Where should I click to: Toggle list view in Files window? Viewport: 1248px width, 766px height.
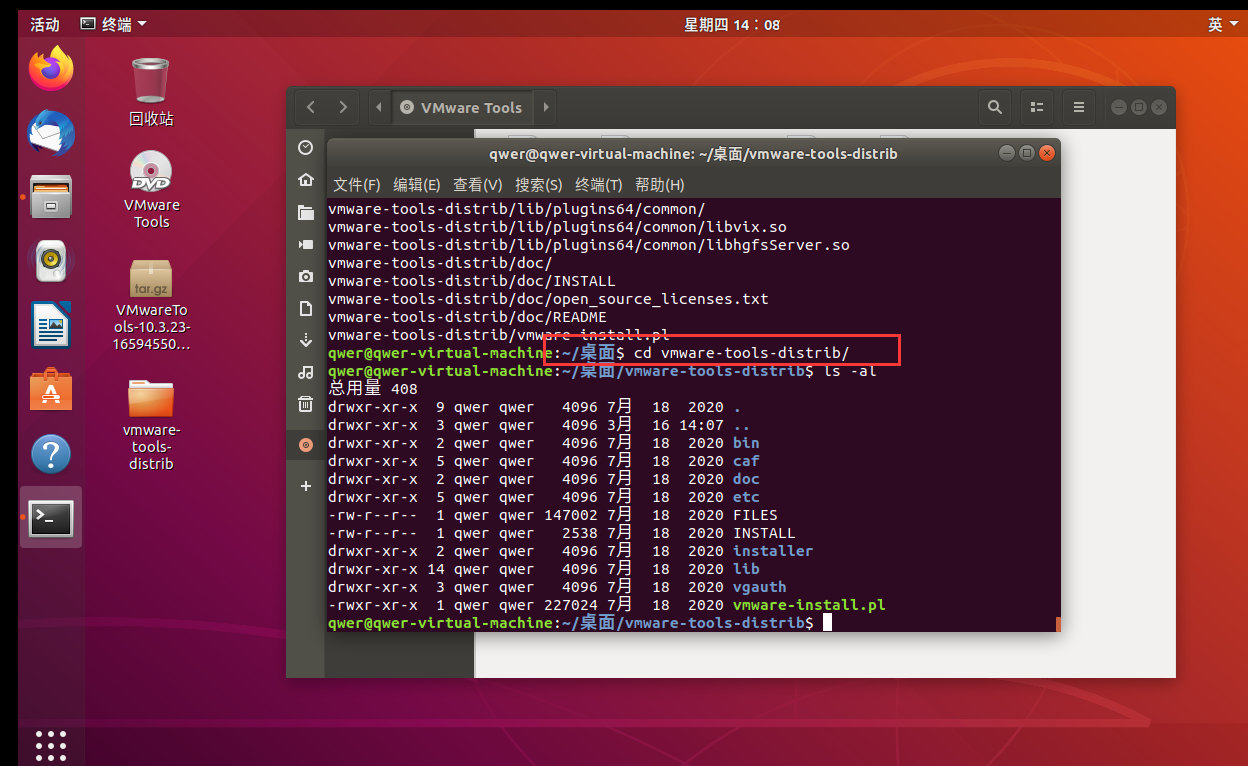click(x=1037, y=107)
